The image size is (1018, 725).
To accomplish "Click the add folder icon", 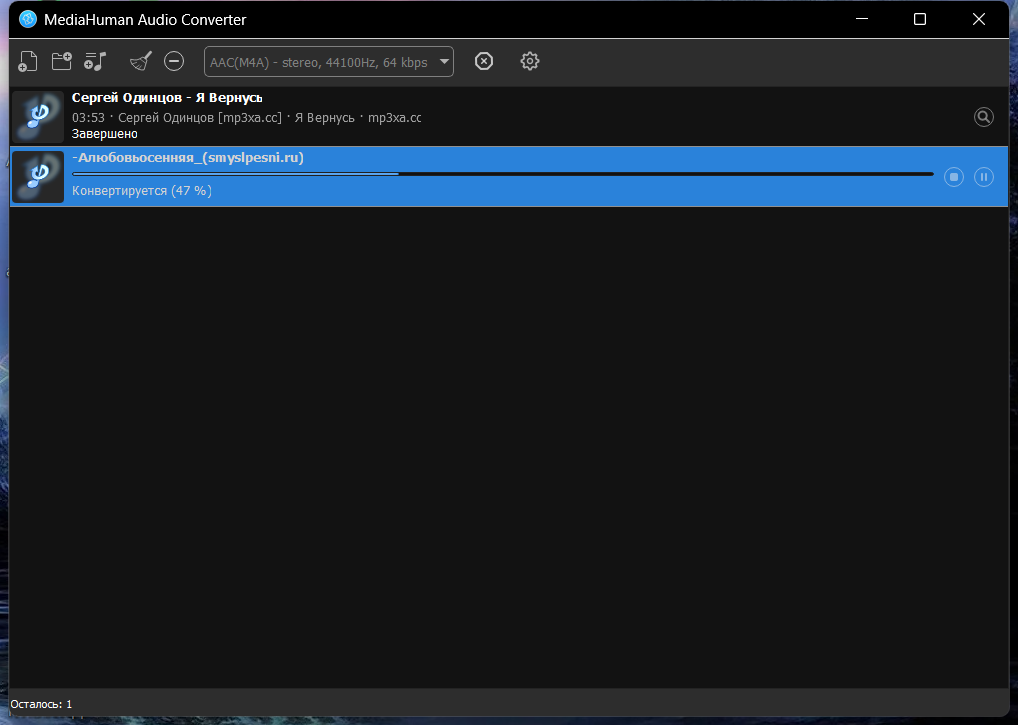I will pyautogui.click(x=62, y=62).
